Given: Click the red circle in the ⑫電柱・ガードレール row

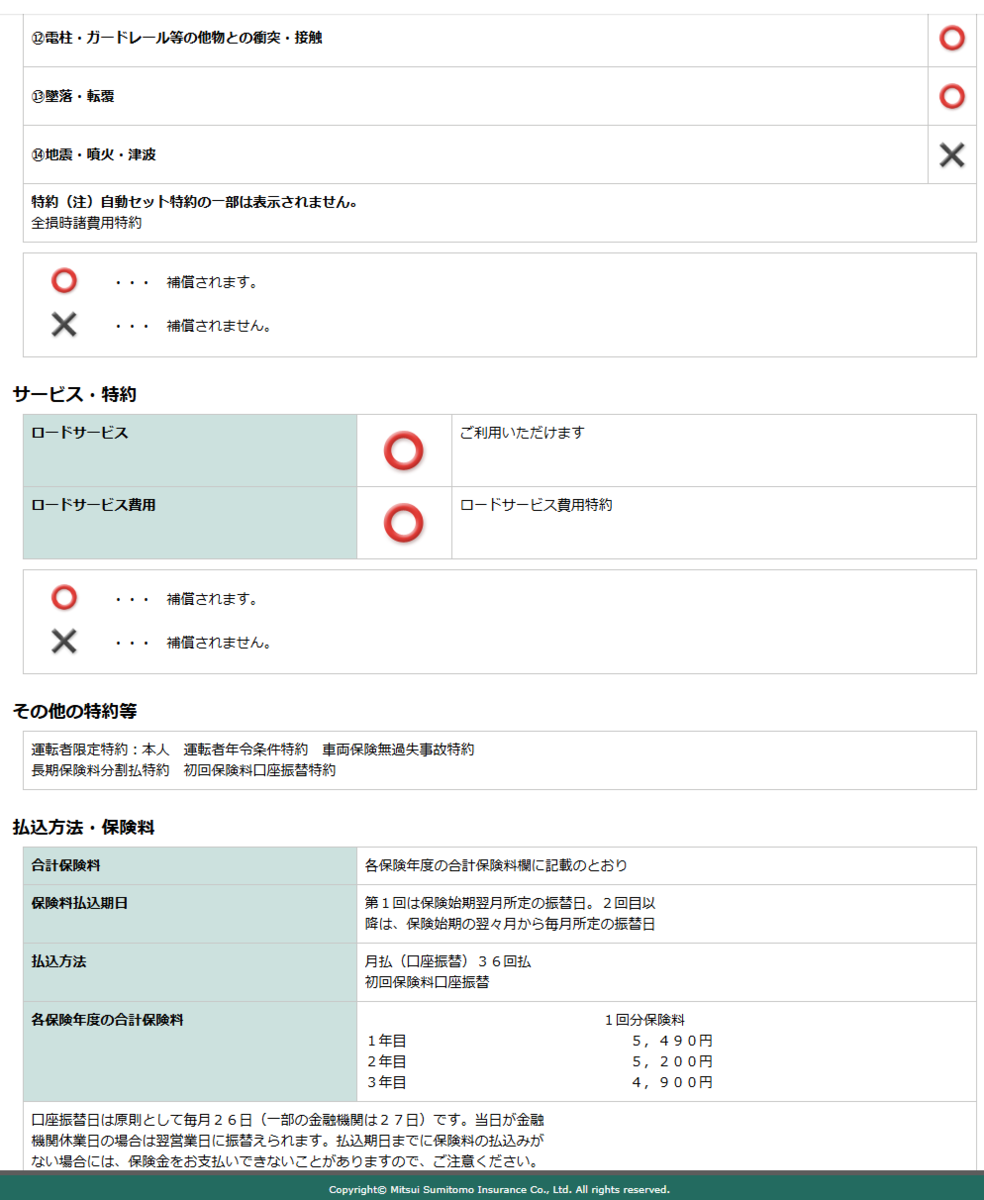Looking at the screenshot, I should click(x=952, y=38).
